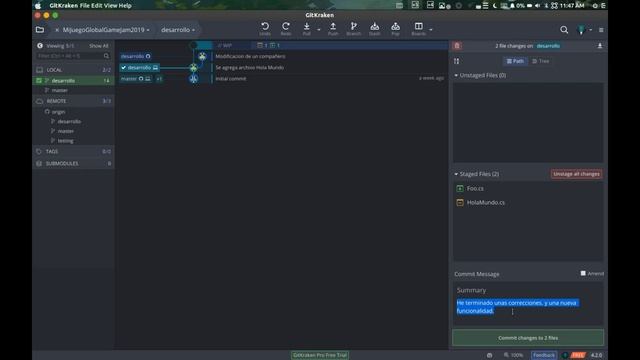Open the View menu in menu bar

(x=110, y=6)
